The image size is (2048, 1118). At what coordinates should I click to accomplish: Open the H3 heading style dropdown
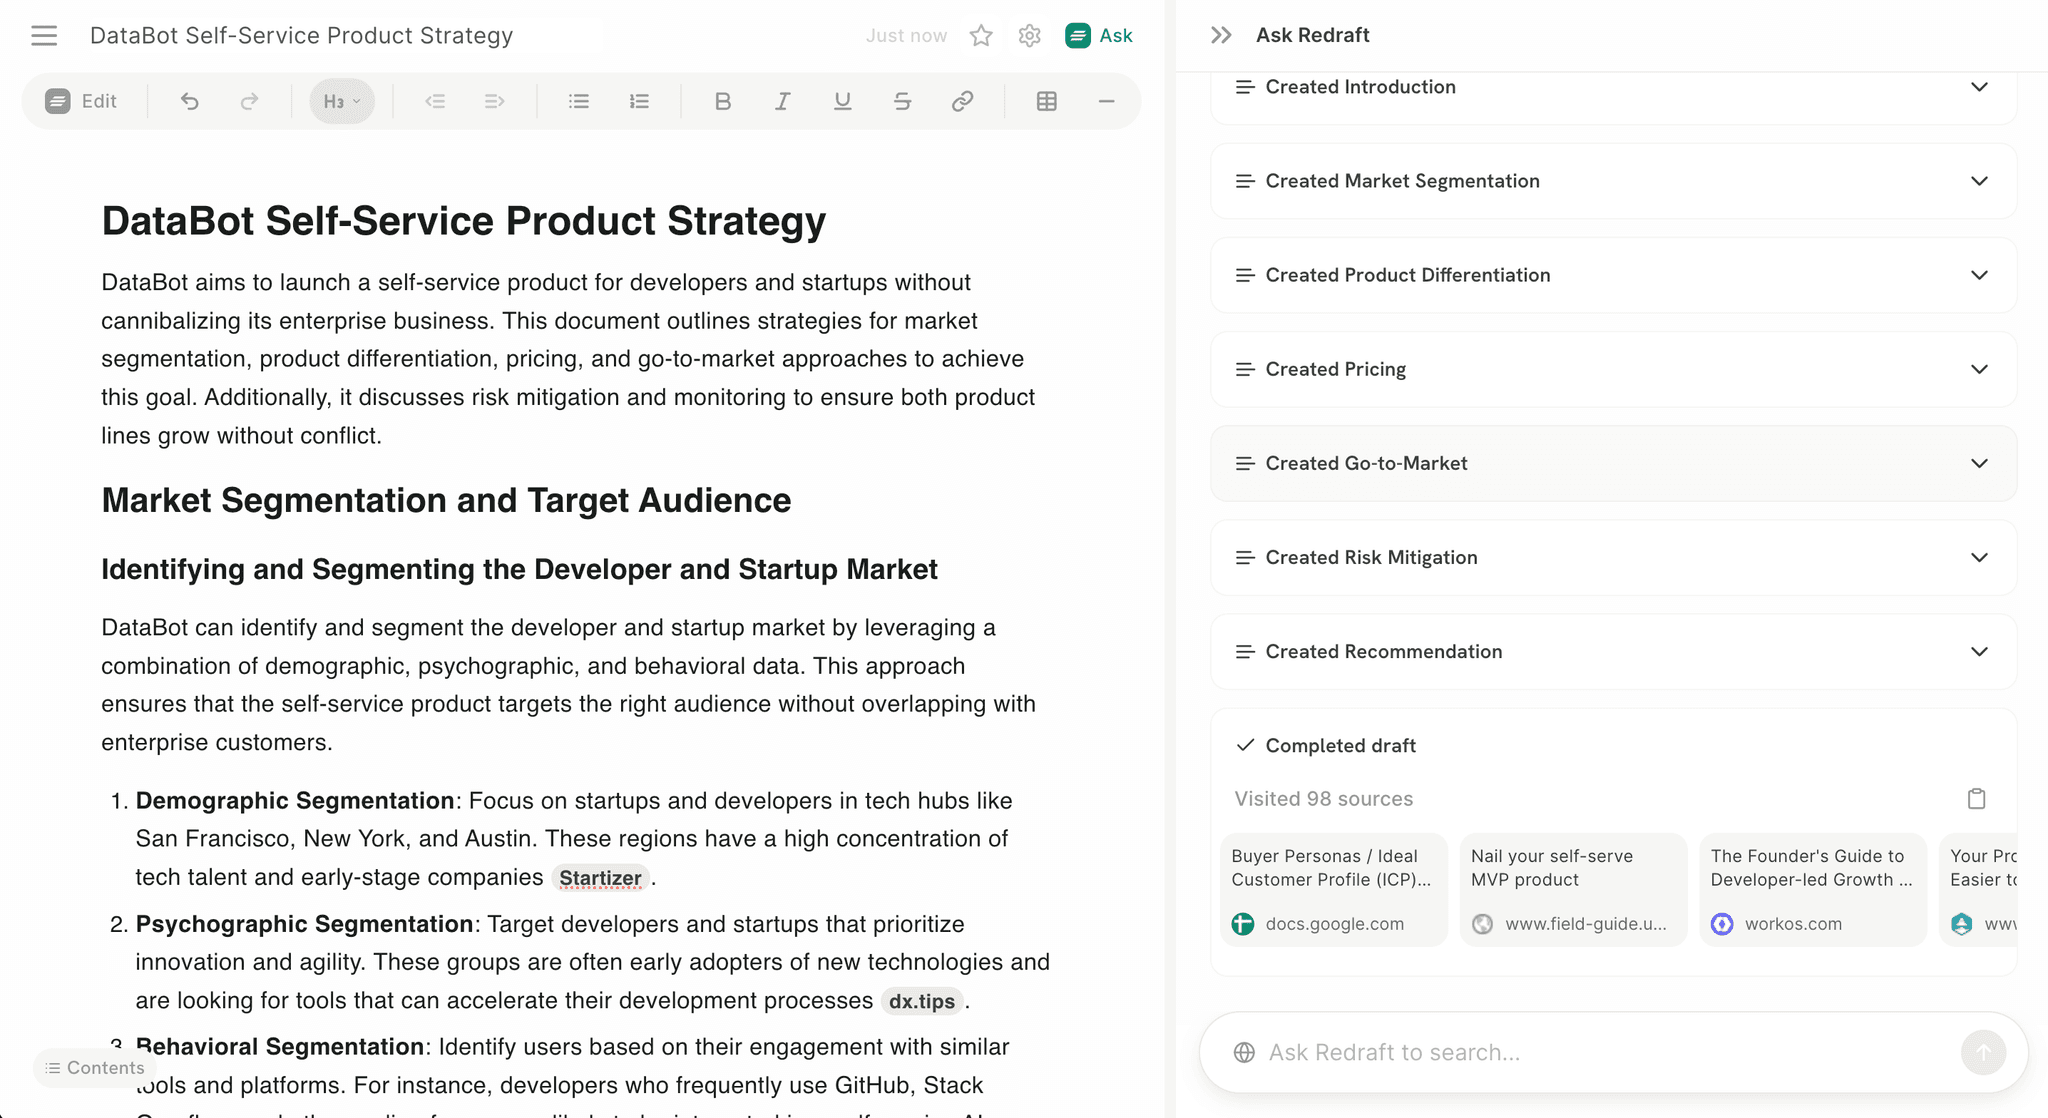point(342,101)
